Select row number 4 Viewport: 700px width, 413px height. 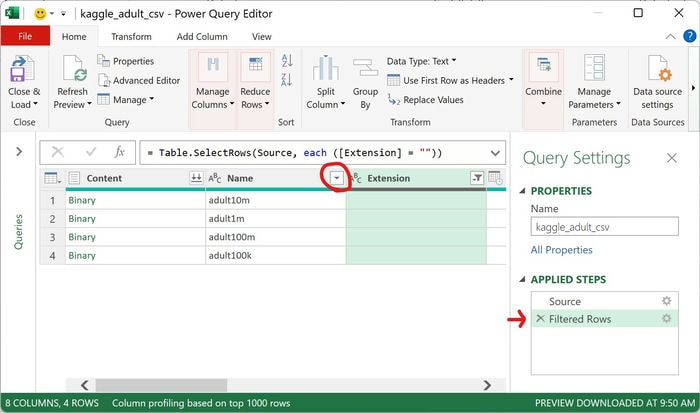click(52, 255)
